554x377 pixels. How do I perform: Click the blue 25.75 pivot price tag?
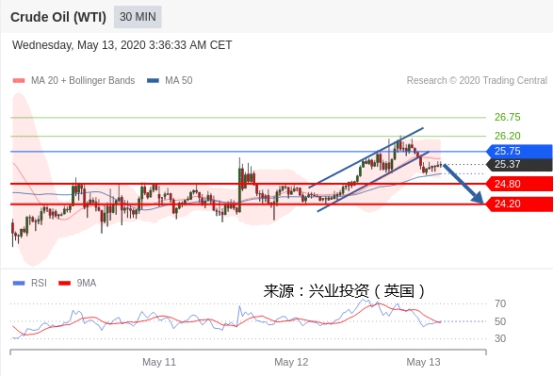(519, 151)
